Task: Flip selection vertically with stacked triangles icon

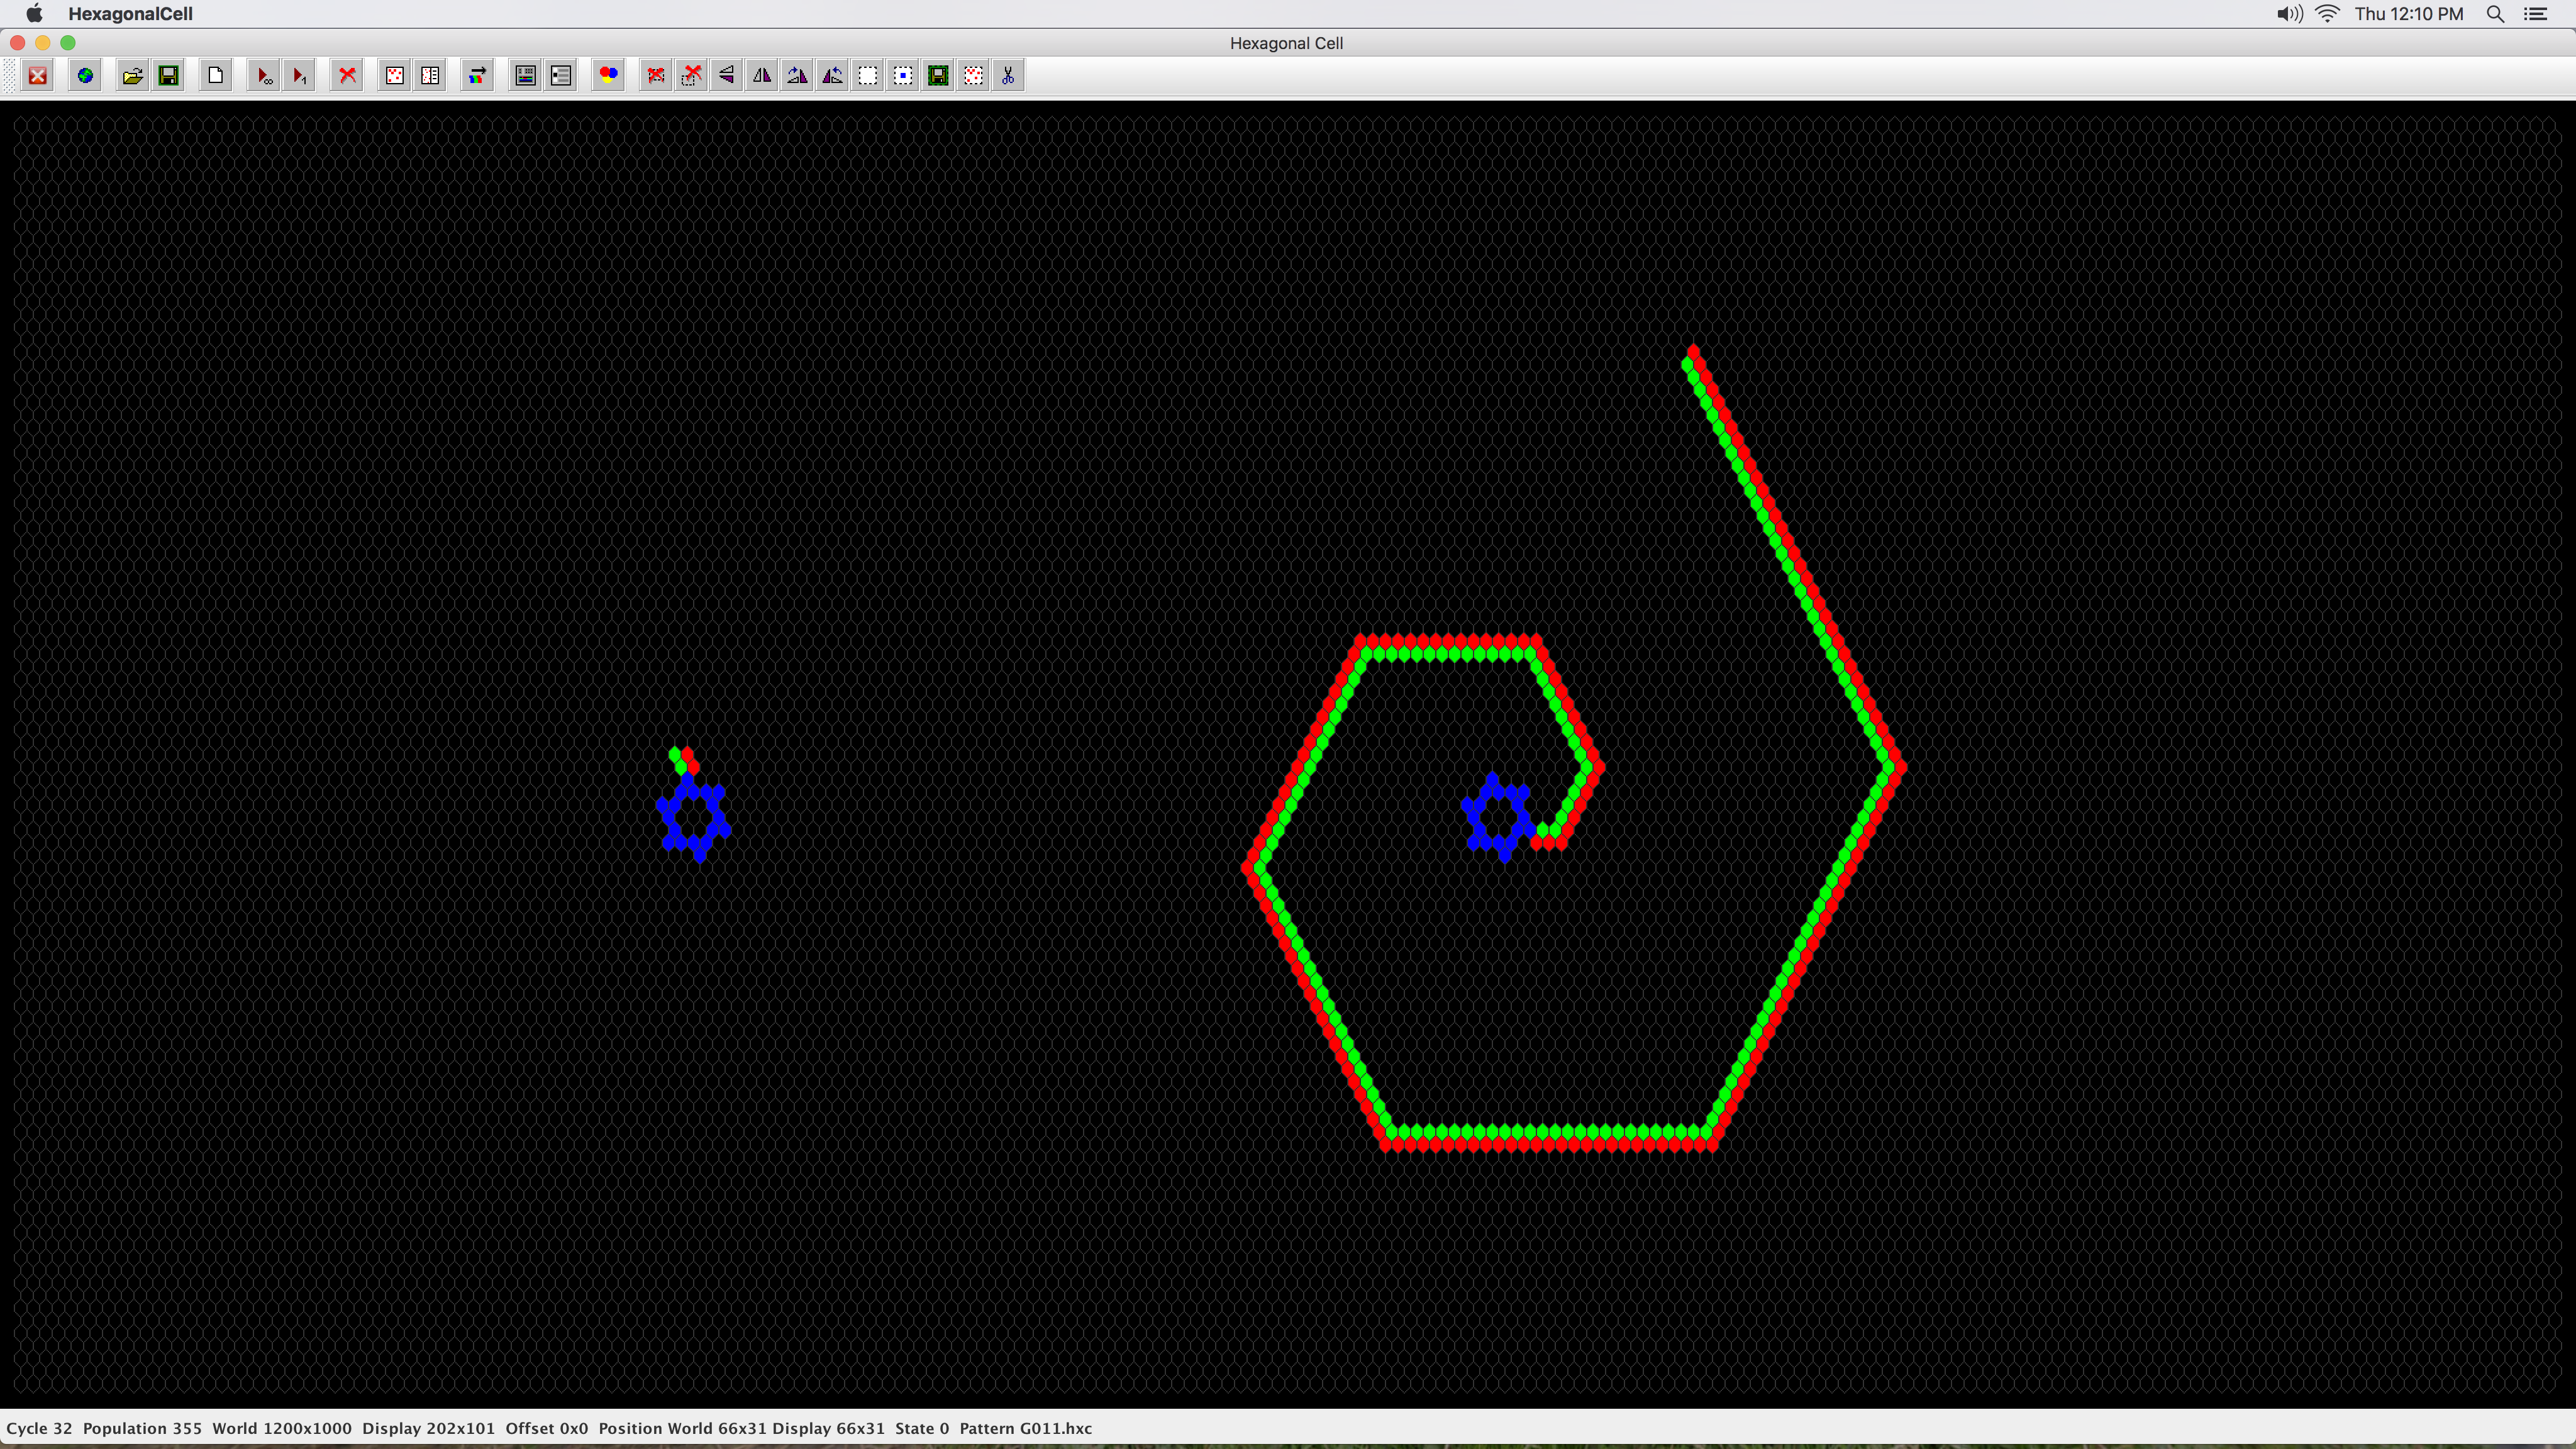Action: (x=727, y=76)
